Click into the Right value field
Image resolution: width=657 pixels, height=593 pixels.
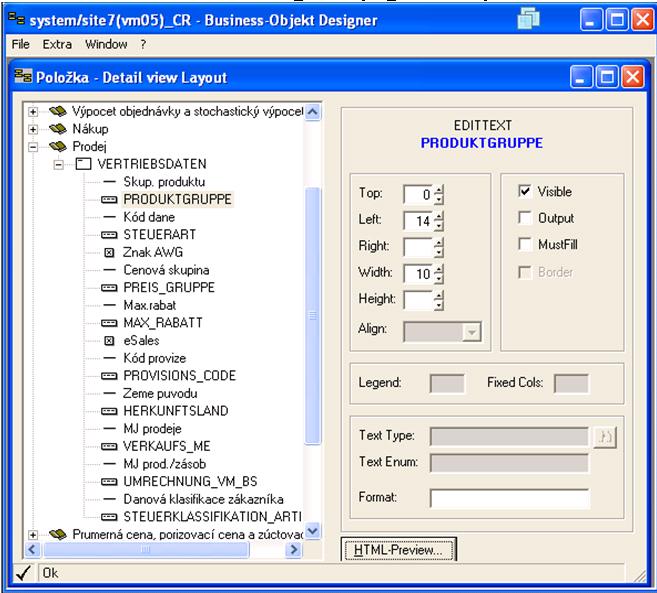point(418,247)
